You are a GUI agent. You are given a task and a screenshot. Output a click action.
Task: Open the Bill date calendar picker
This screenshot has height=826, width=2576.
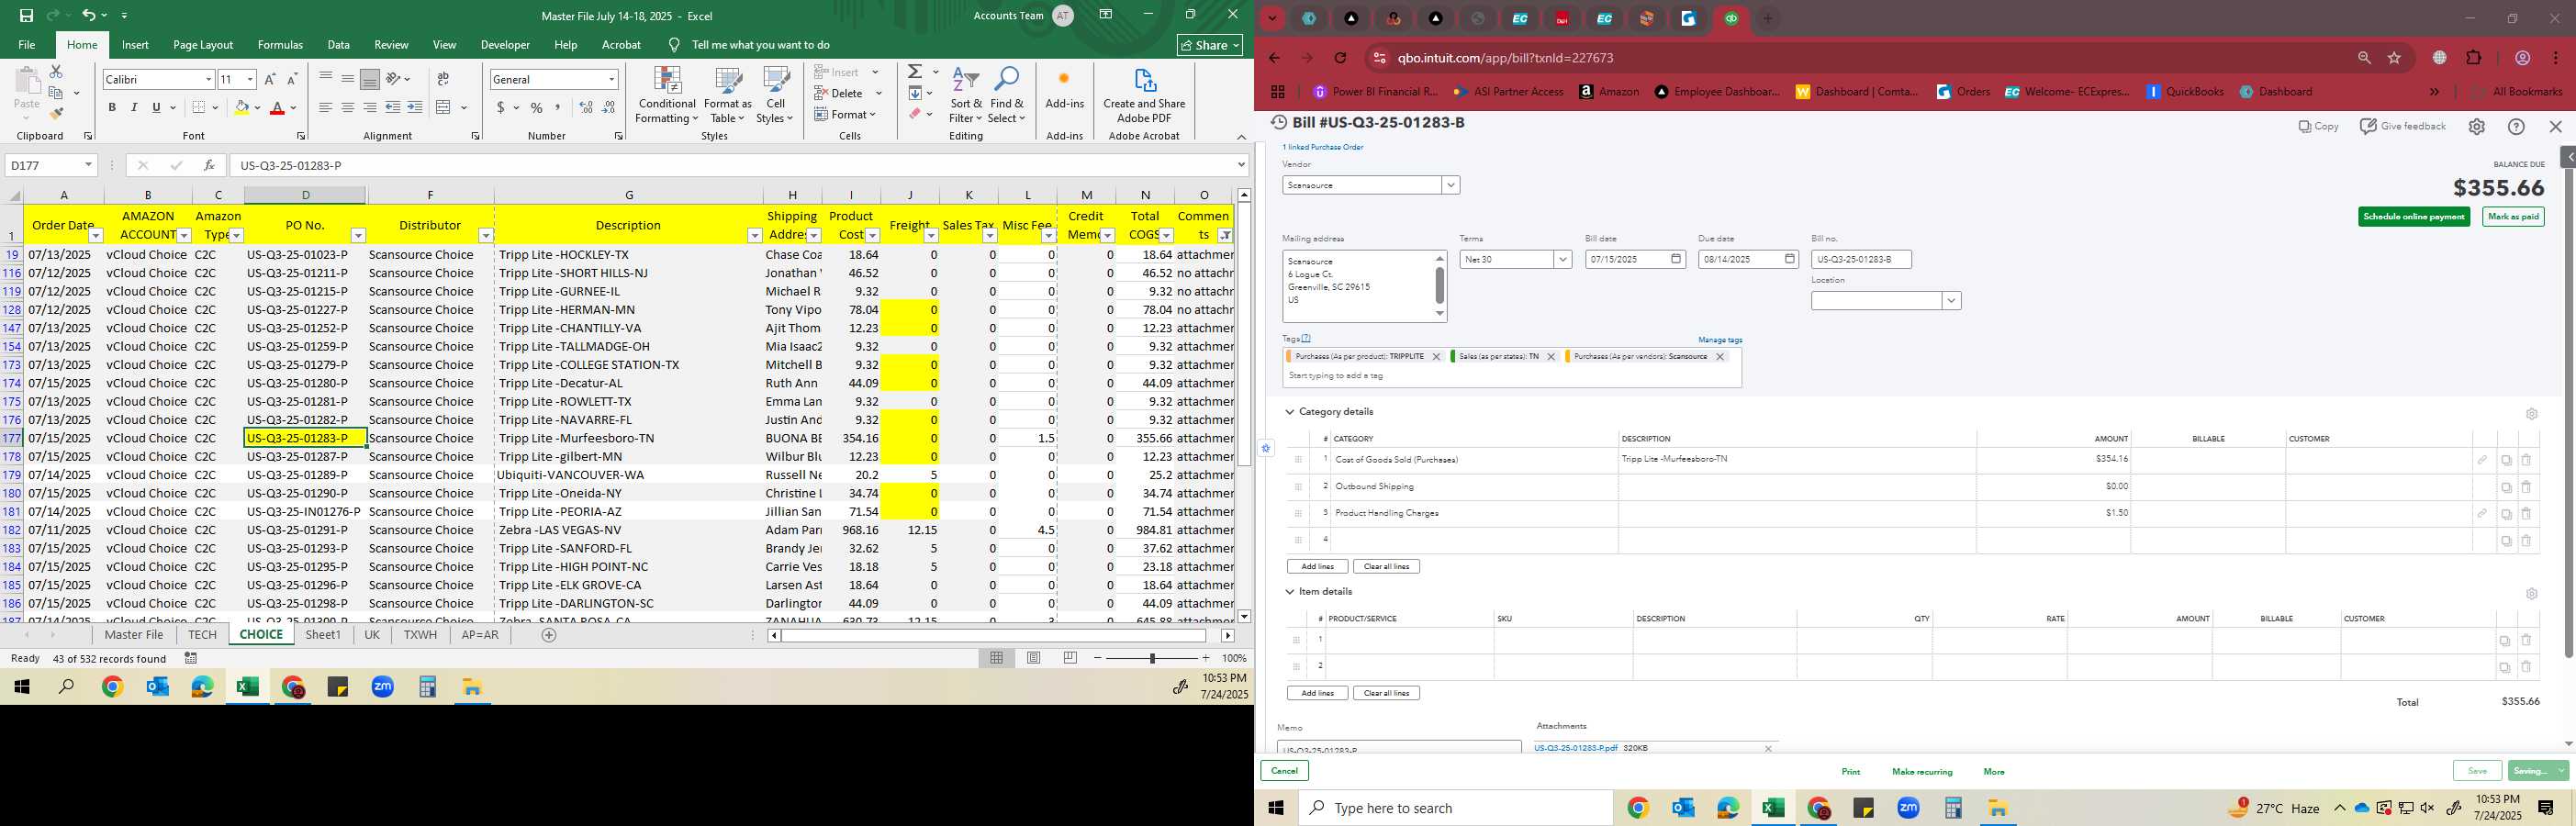(1676, 259)
